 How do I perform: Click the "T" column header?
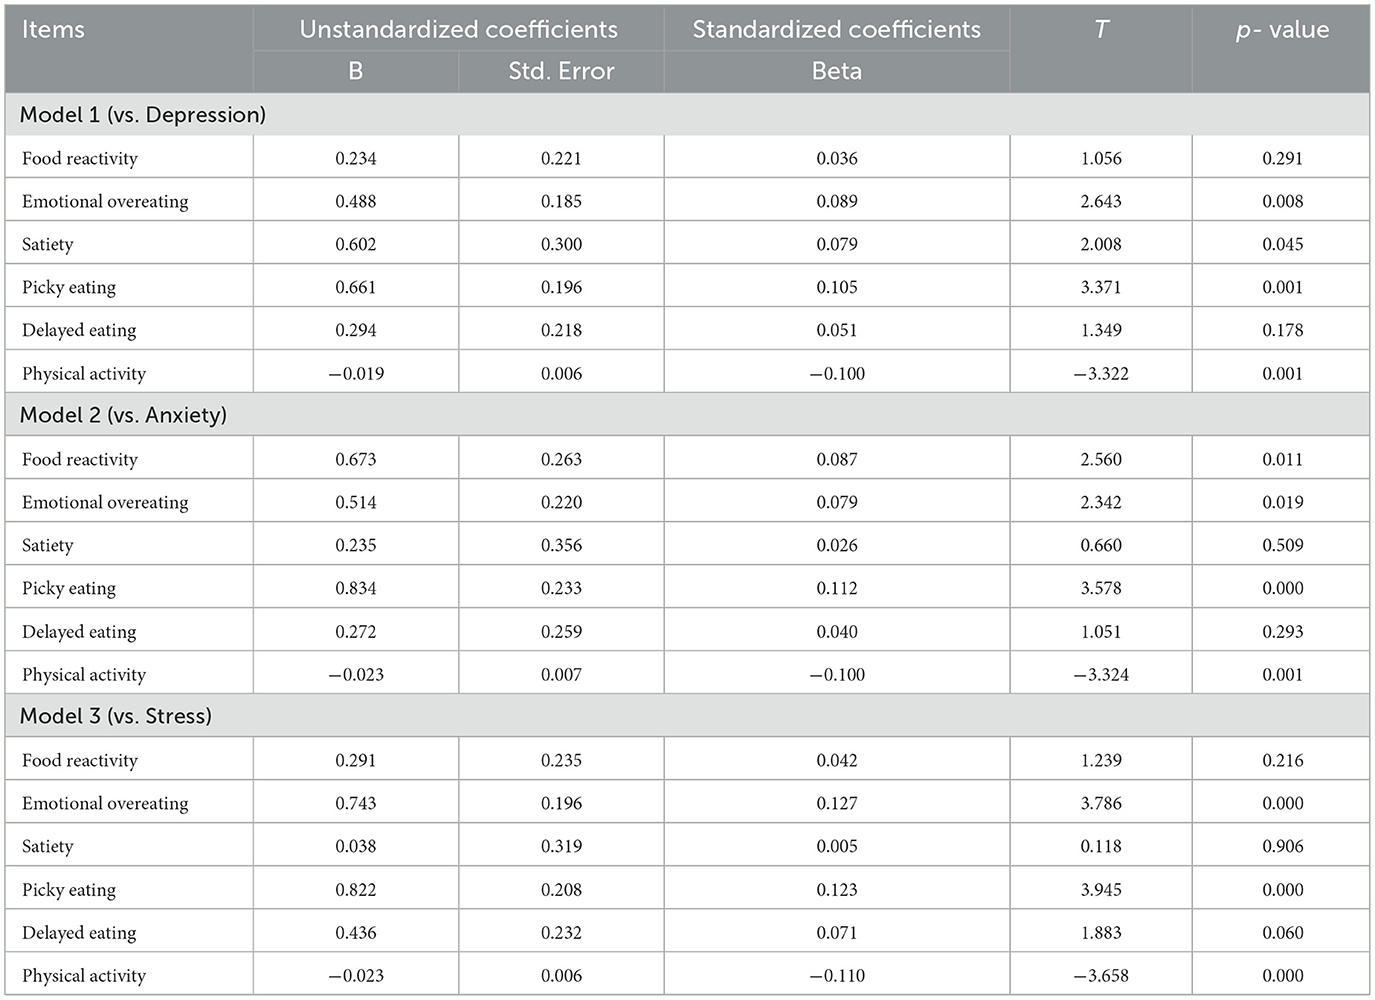1101,30
